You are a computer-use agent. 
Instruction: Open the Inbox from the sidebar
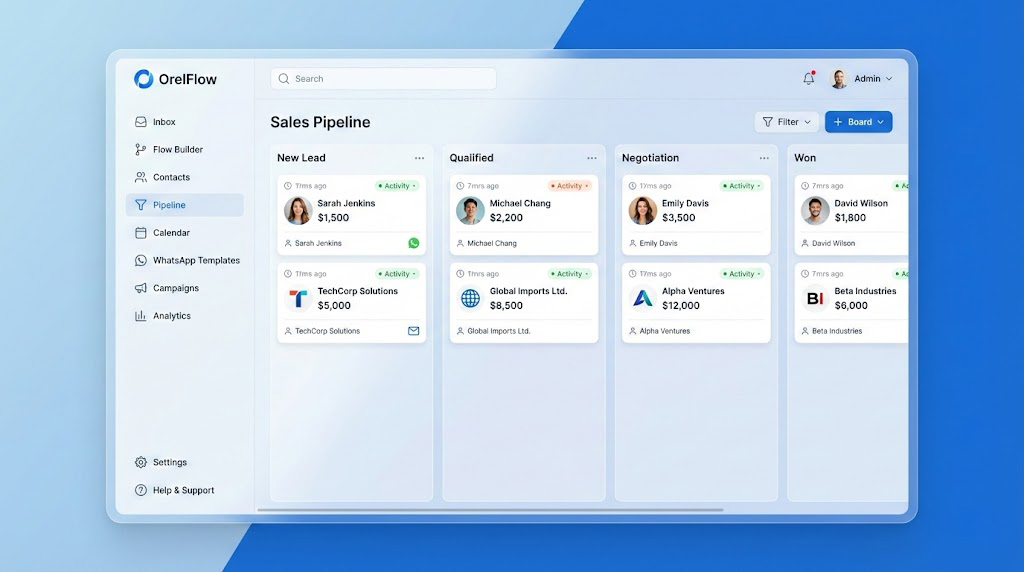(164, 122)
